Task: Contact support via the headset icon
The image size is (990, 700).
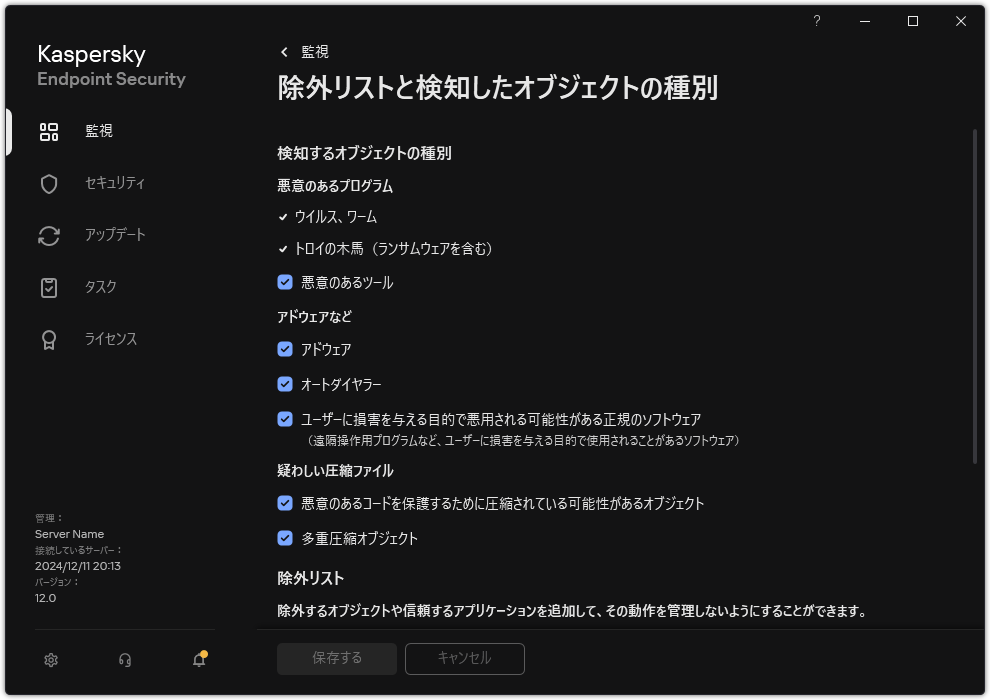Action: click(124, 660)
